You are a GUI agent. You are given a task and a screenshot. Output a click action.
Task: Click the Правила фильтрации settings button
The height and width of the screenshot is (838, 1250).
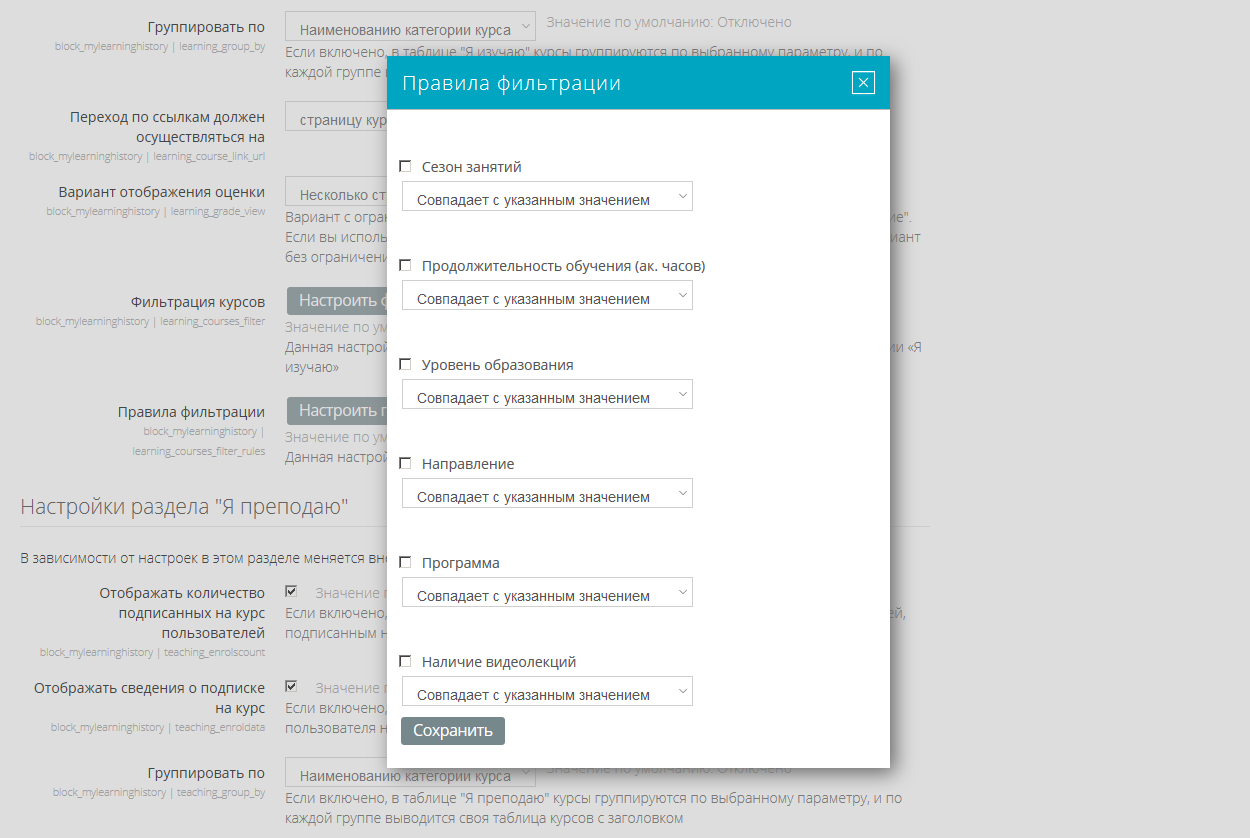[337, 411]
